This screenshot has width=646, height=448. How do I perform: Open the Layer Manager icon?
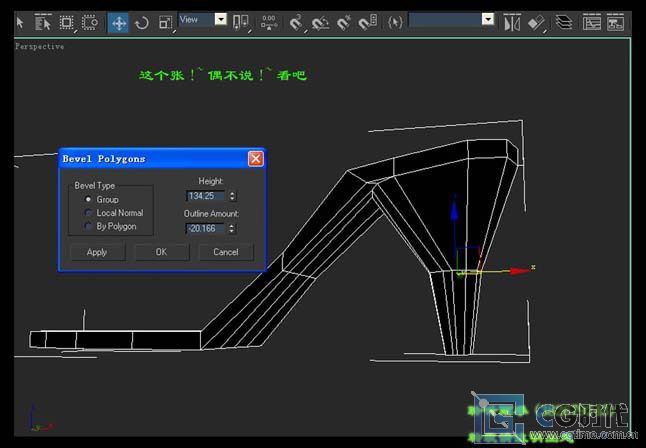point(563,23)
